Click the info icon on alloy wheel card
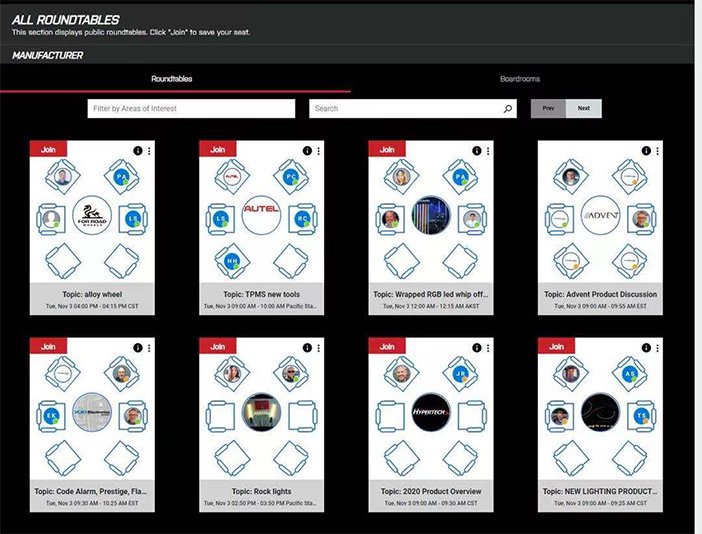702x534 pixels. tap(137, 151)
